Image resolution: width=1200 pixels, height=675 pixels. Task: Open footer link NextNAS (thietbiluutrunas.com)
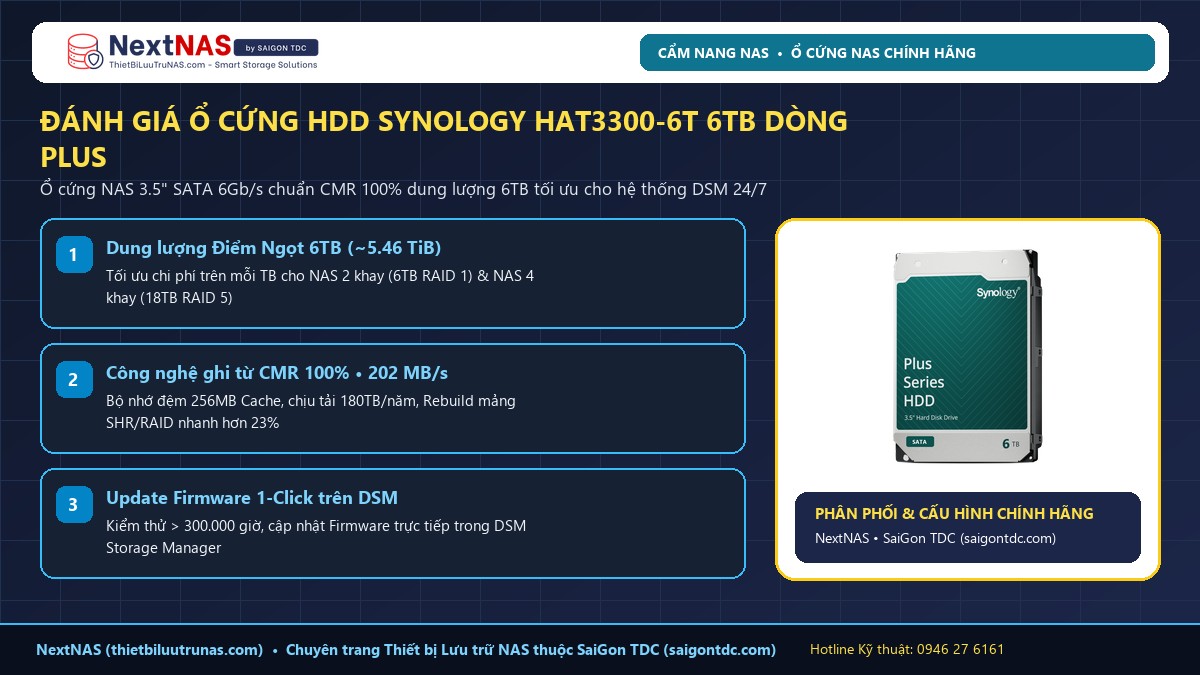click(x=150, y=650)
